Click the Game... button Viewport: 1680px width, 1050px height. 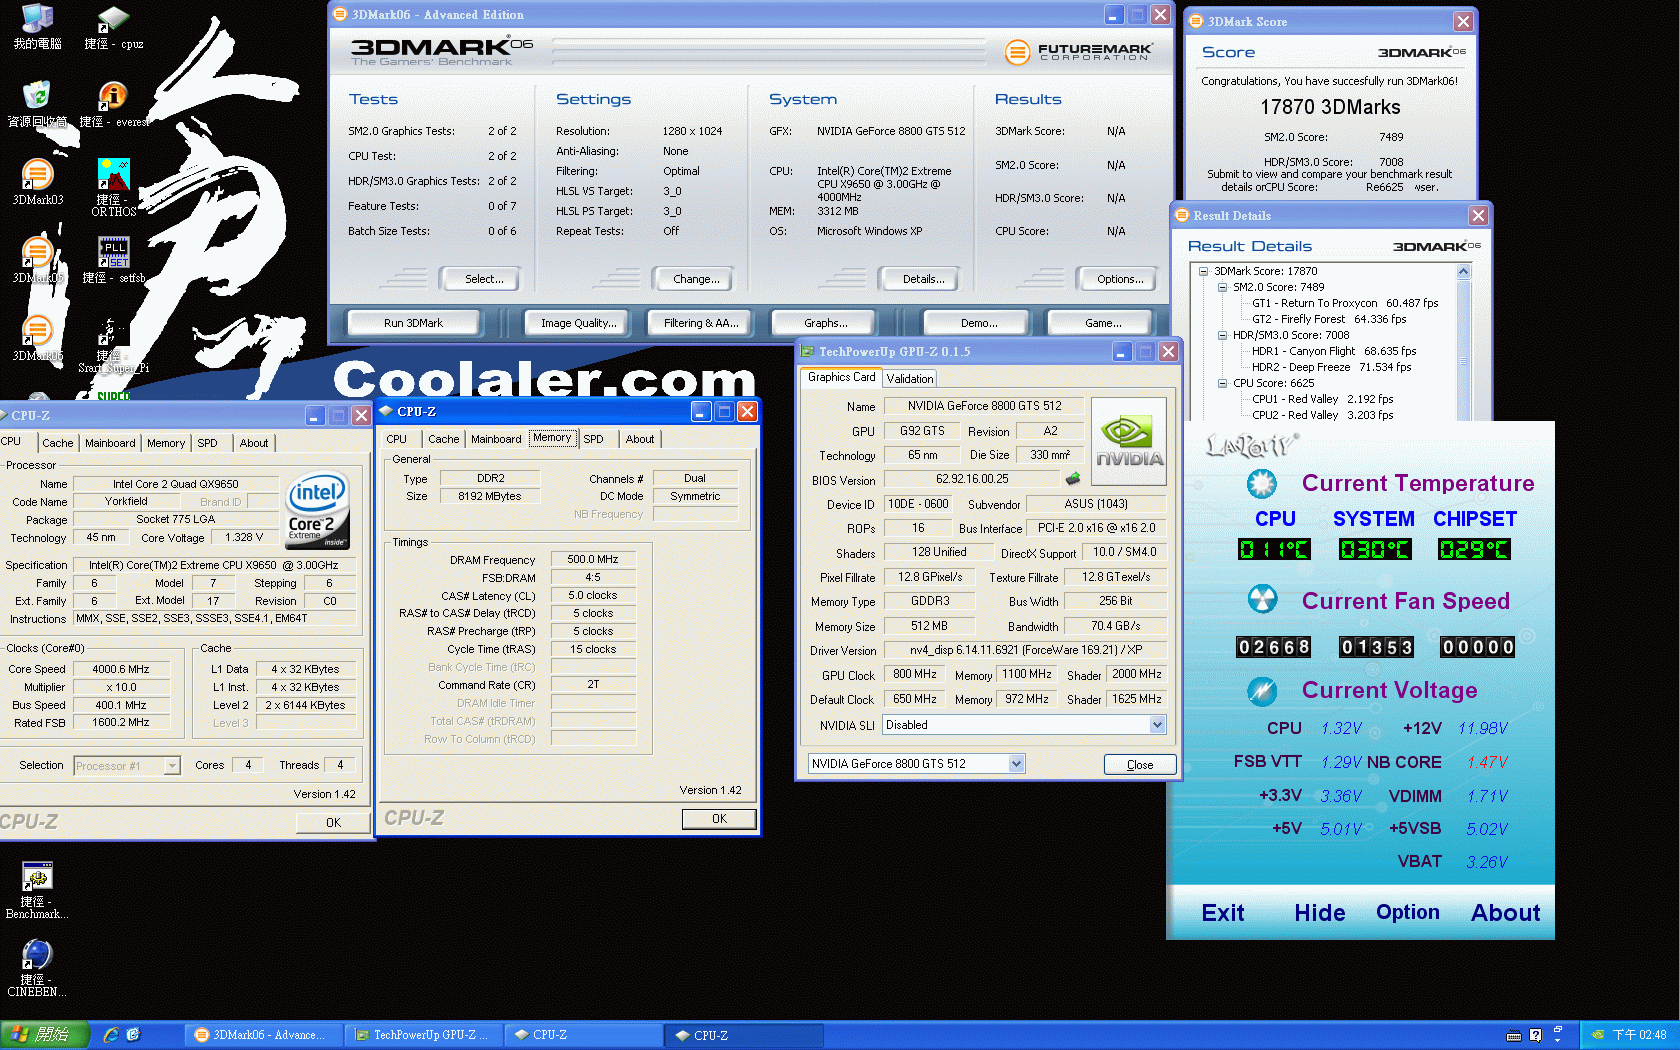(x=1102, y=323)
